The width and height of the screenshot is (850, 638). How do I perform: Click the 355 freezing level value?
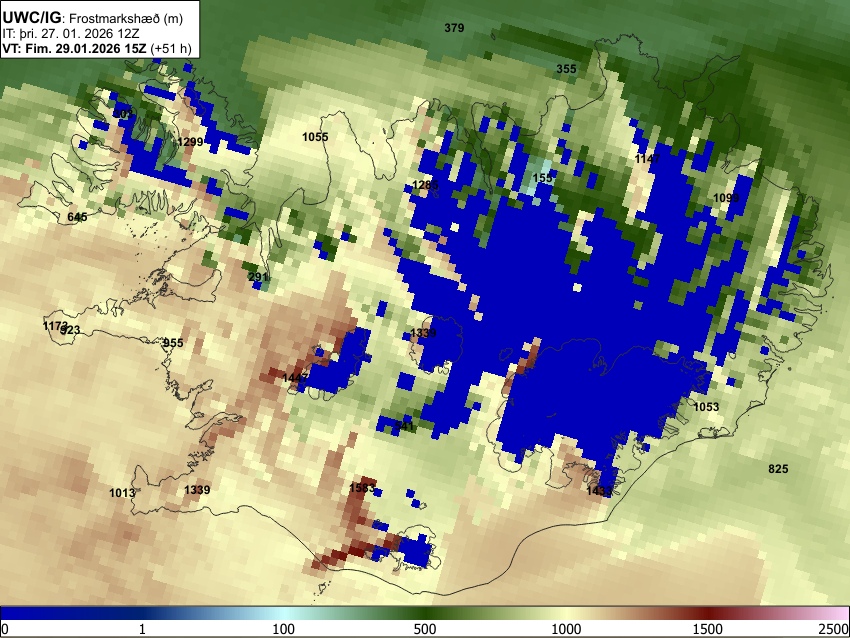566,69
